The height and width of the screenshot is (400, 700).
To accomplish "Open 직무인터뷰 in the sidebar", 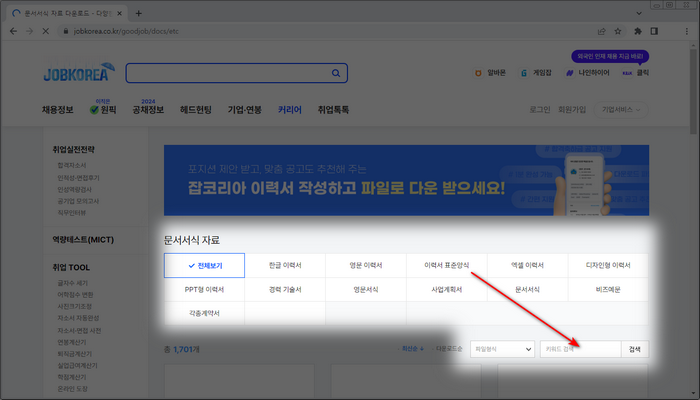I will [x=71, y=212].
